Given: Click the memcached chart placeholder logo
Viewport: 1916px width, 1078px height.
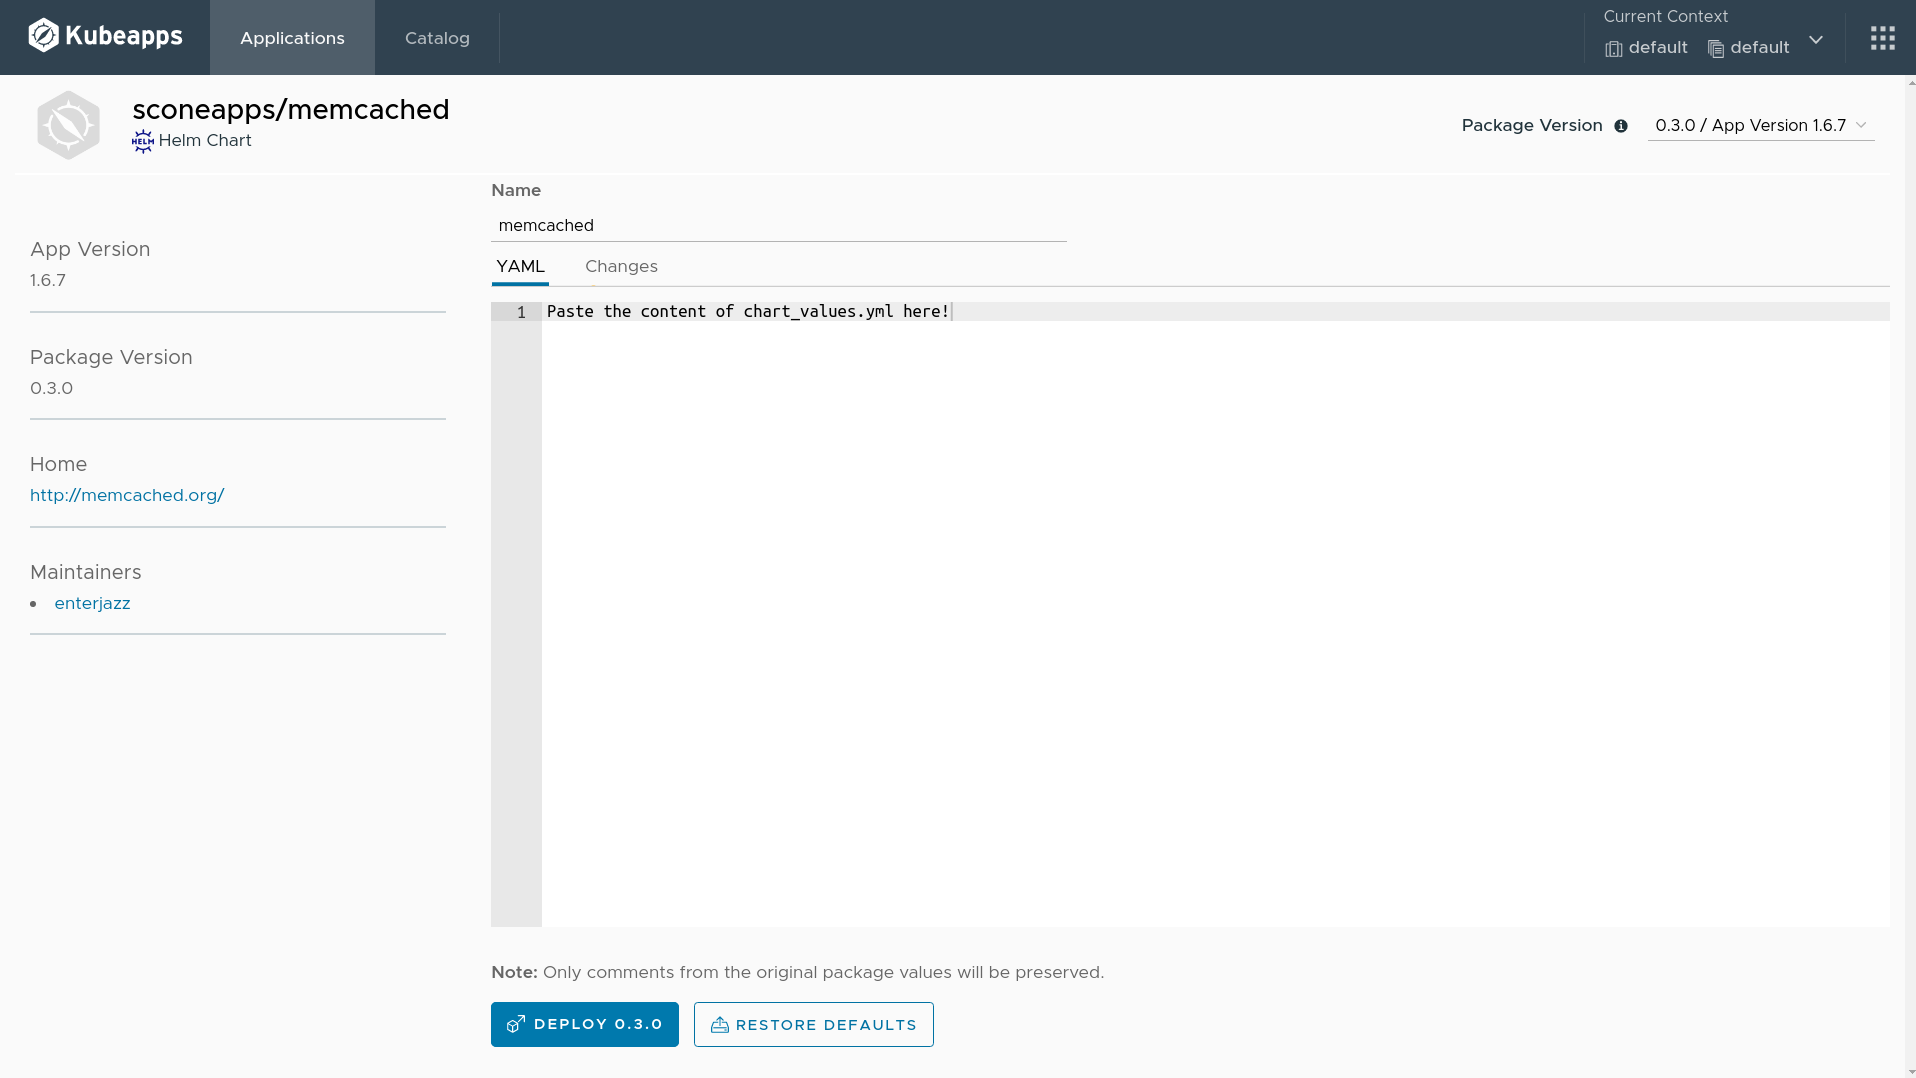Looking at the screenshot, I should pos(68,124).
